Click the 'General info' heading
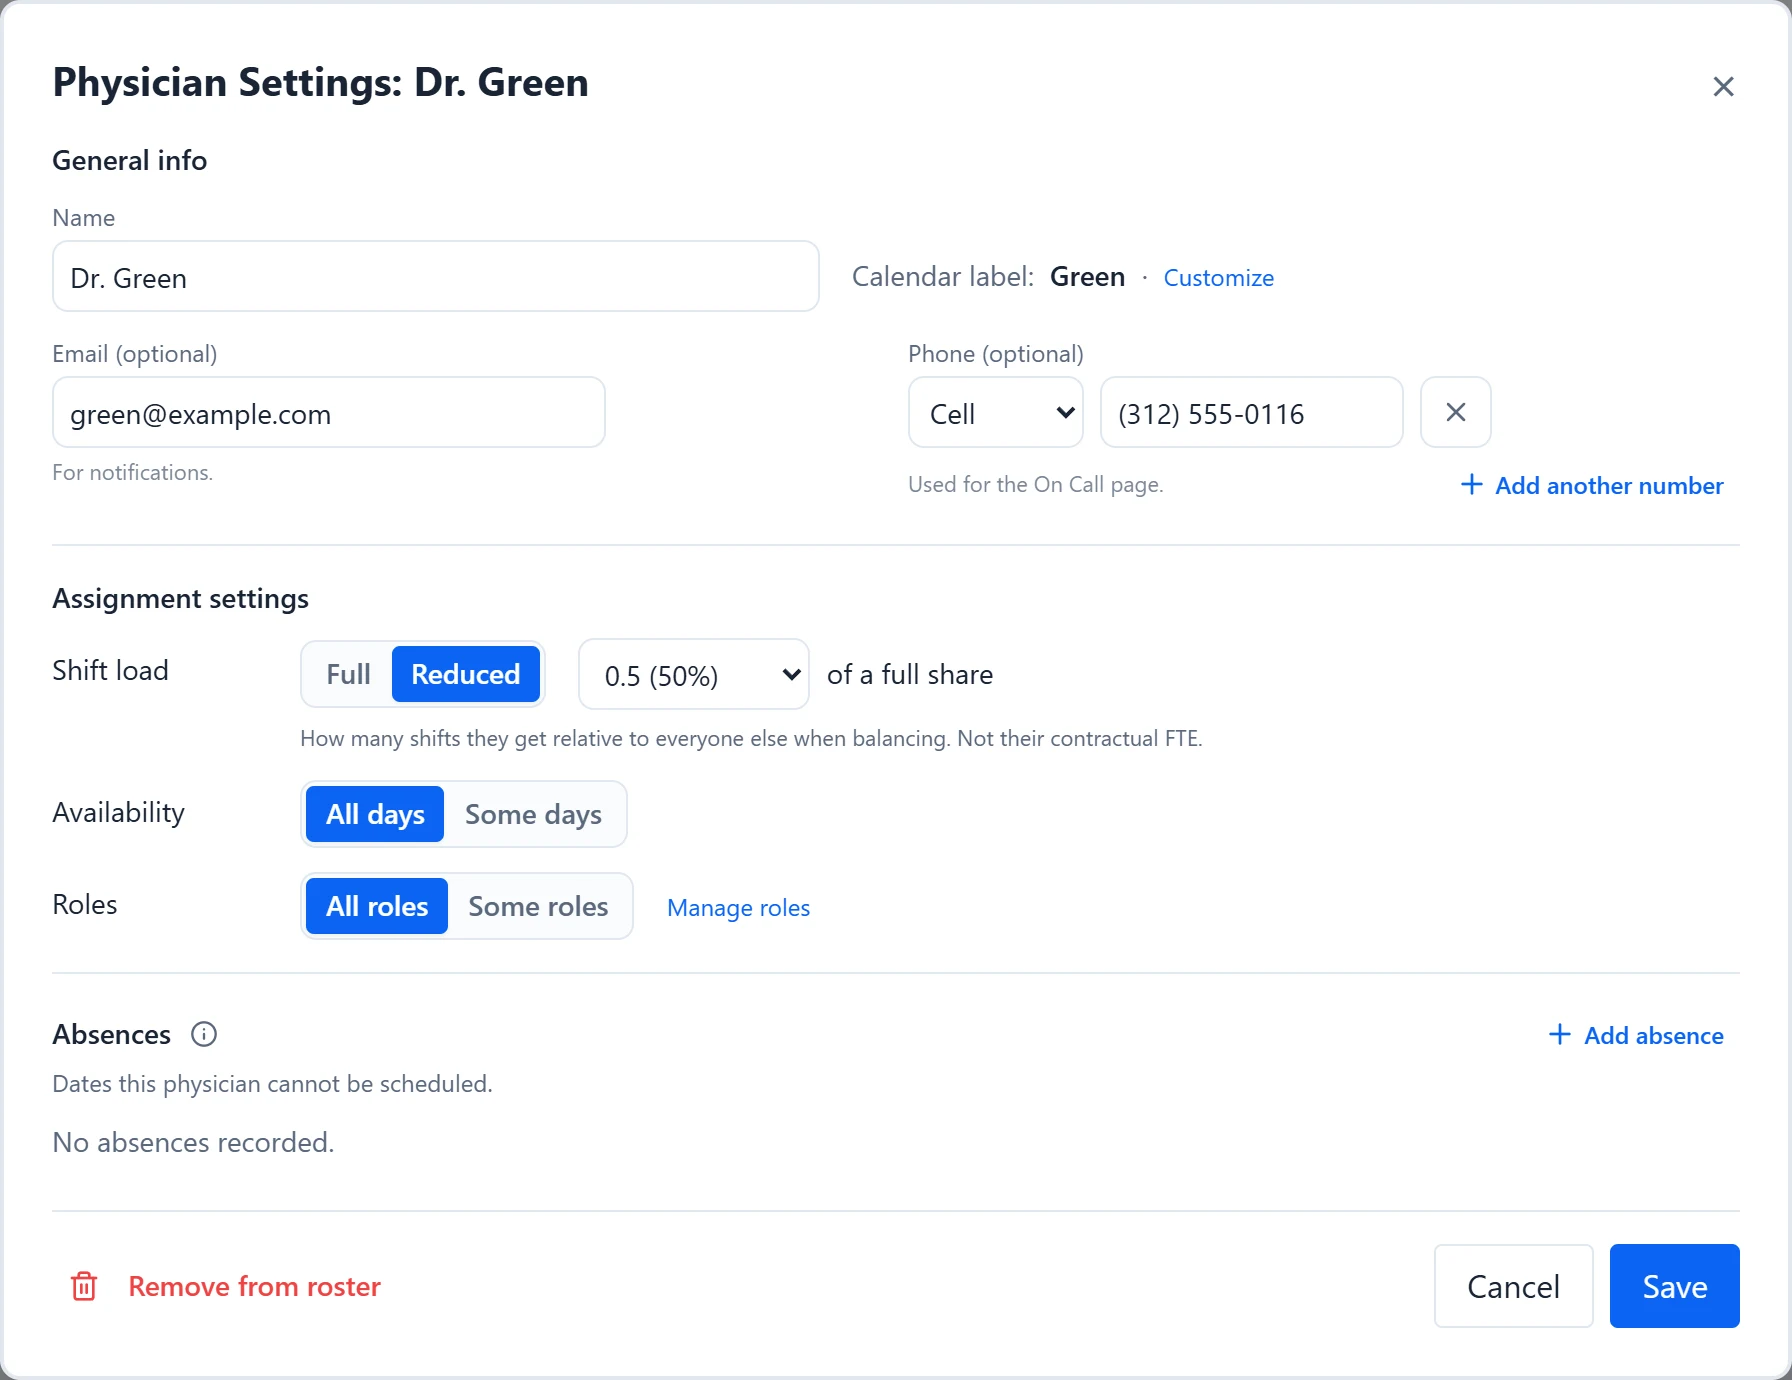This screenshot has width=1792, height=1380. pos(130,160)
